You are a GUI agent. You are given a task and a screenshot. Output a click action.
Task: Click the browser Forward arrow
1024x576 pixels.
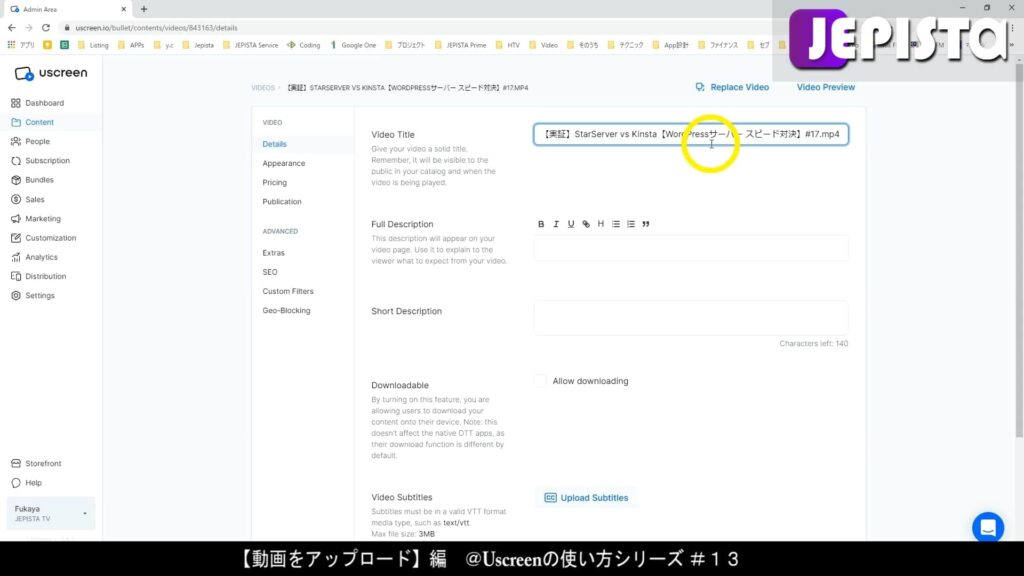click(x=29, y=27)
